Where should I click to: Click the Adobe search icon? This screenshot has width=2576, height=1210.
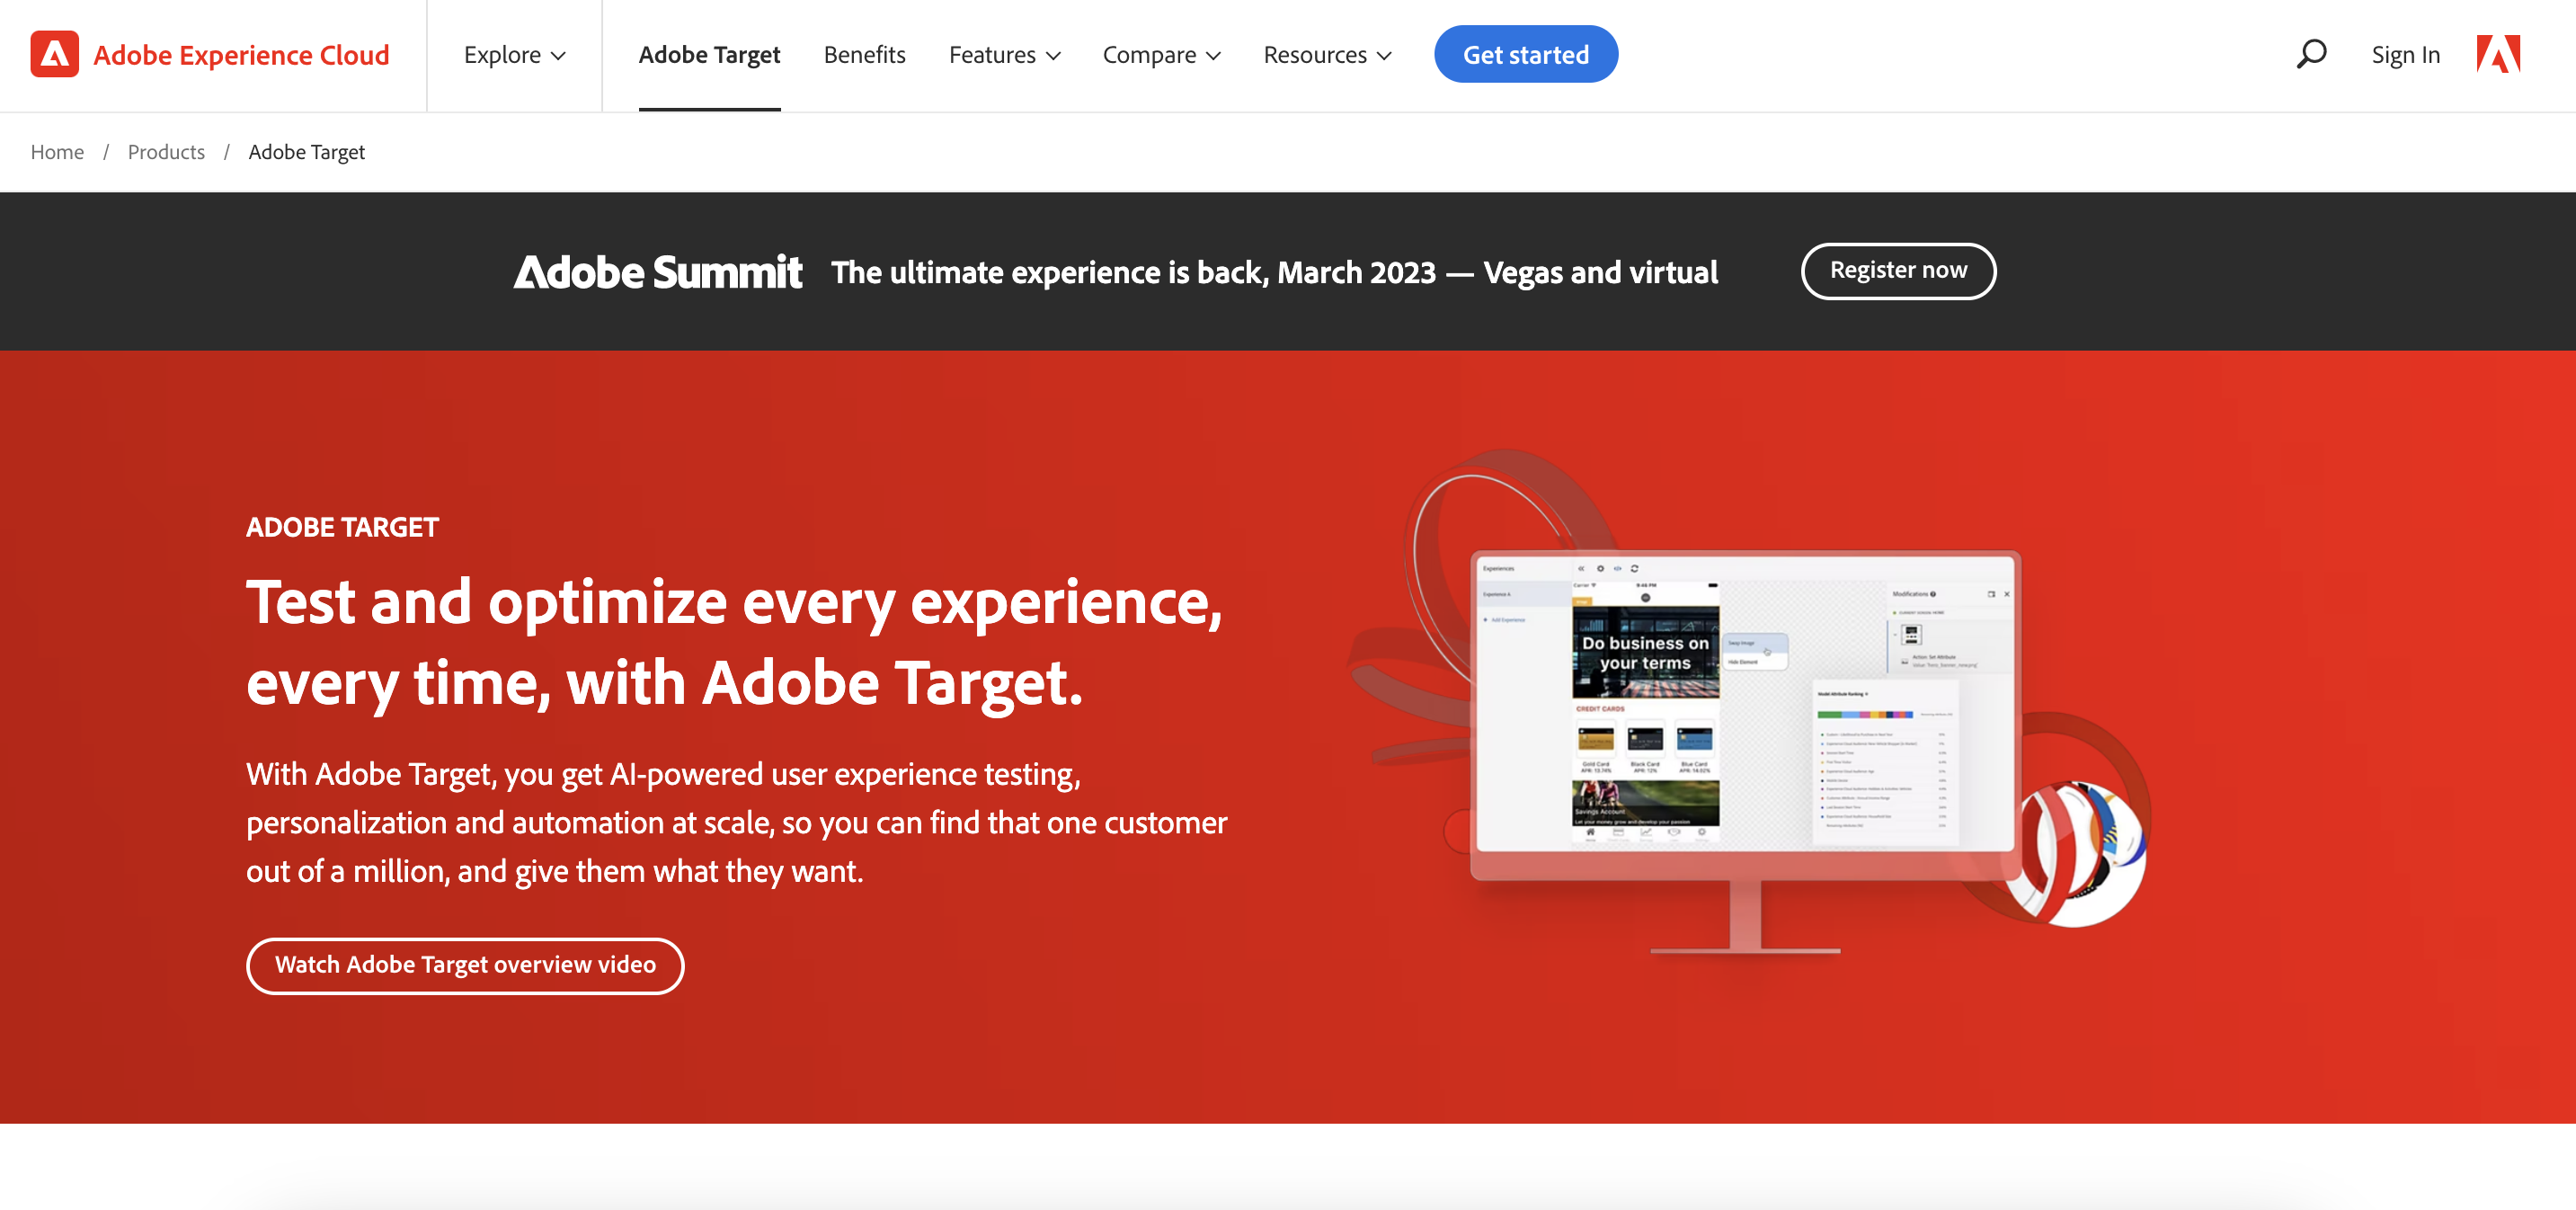click(x=2312, y=54)
